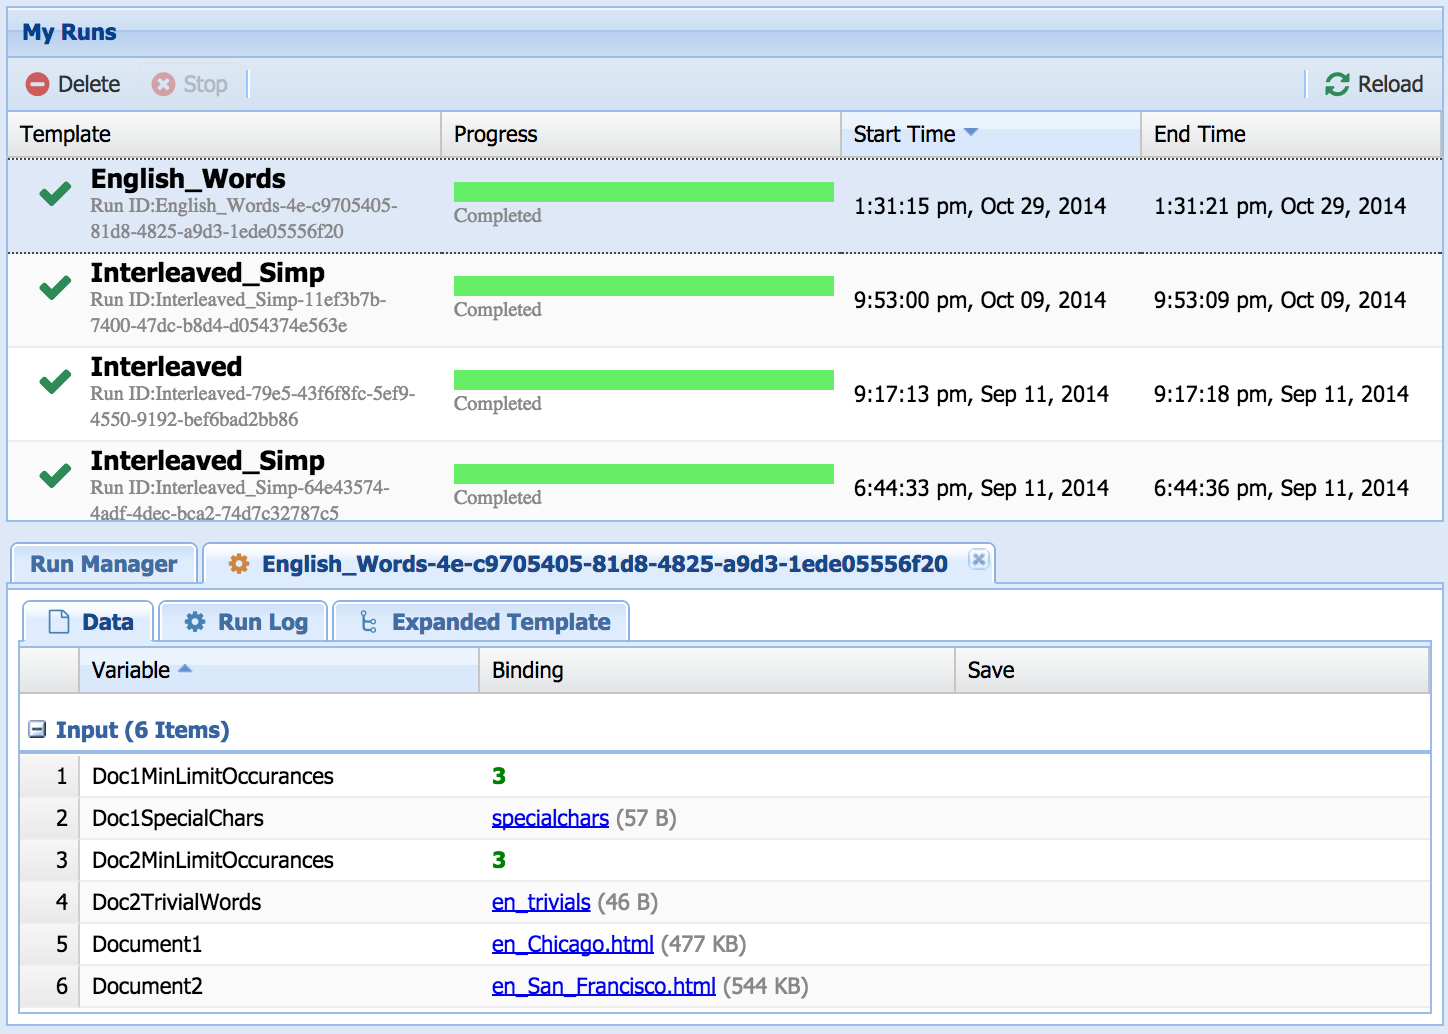Open the Expanded Template tab
This screenshot has width=1448, height=1034.
[500, 622]
